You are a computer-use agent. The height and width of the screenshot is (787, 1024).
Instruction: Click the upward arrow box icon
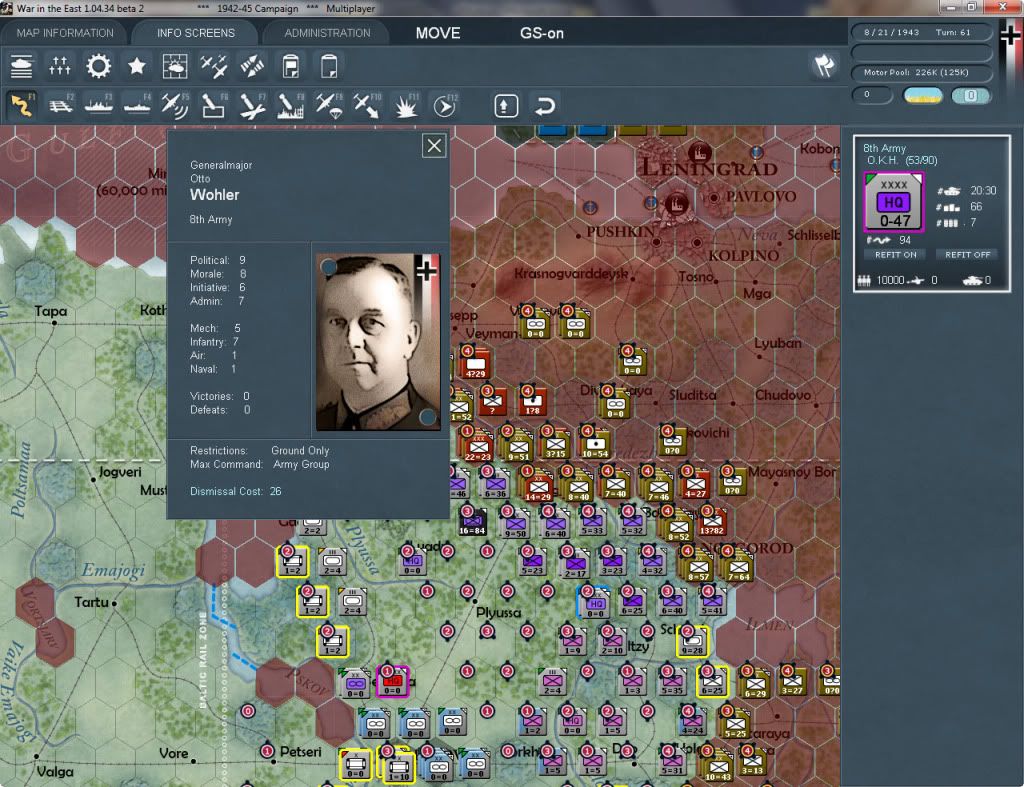(506, 106)
